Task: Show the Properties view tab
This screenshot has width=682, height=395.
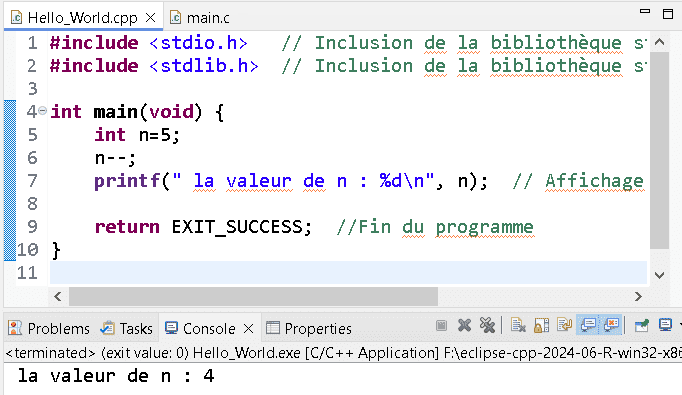Action: click(309, 328)
